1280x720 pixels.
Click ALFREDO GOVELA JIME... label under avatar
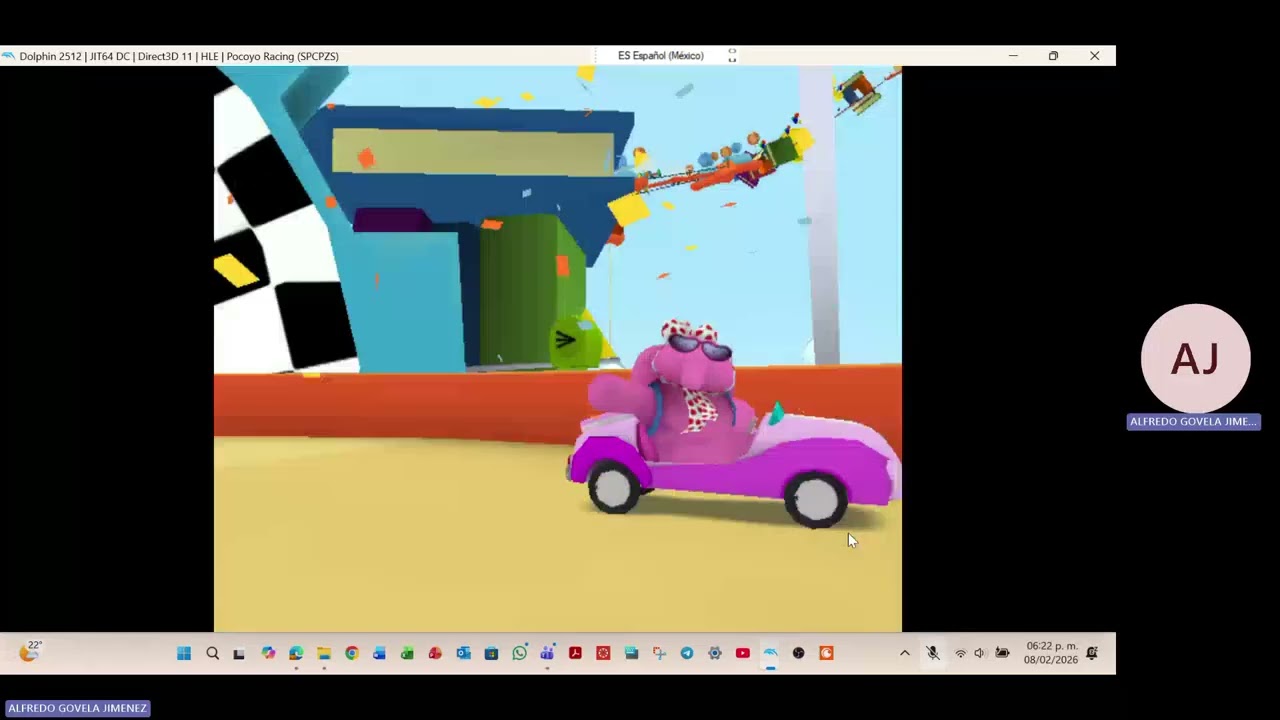click(1193, 421)
